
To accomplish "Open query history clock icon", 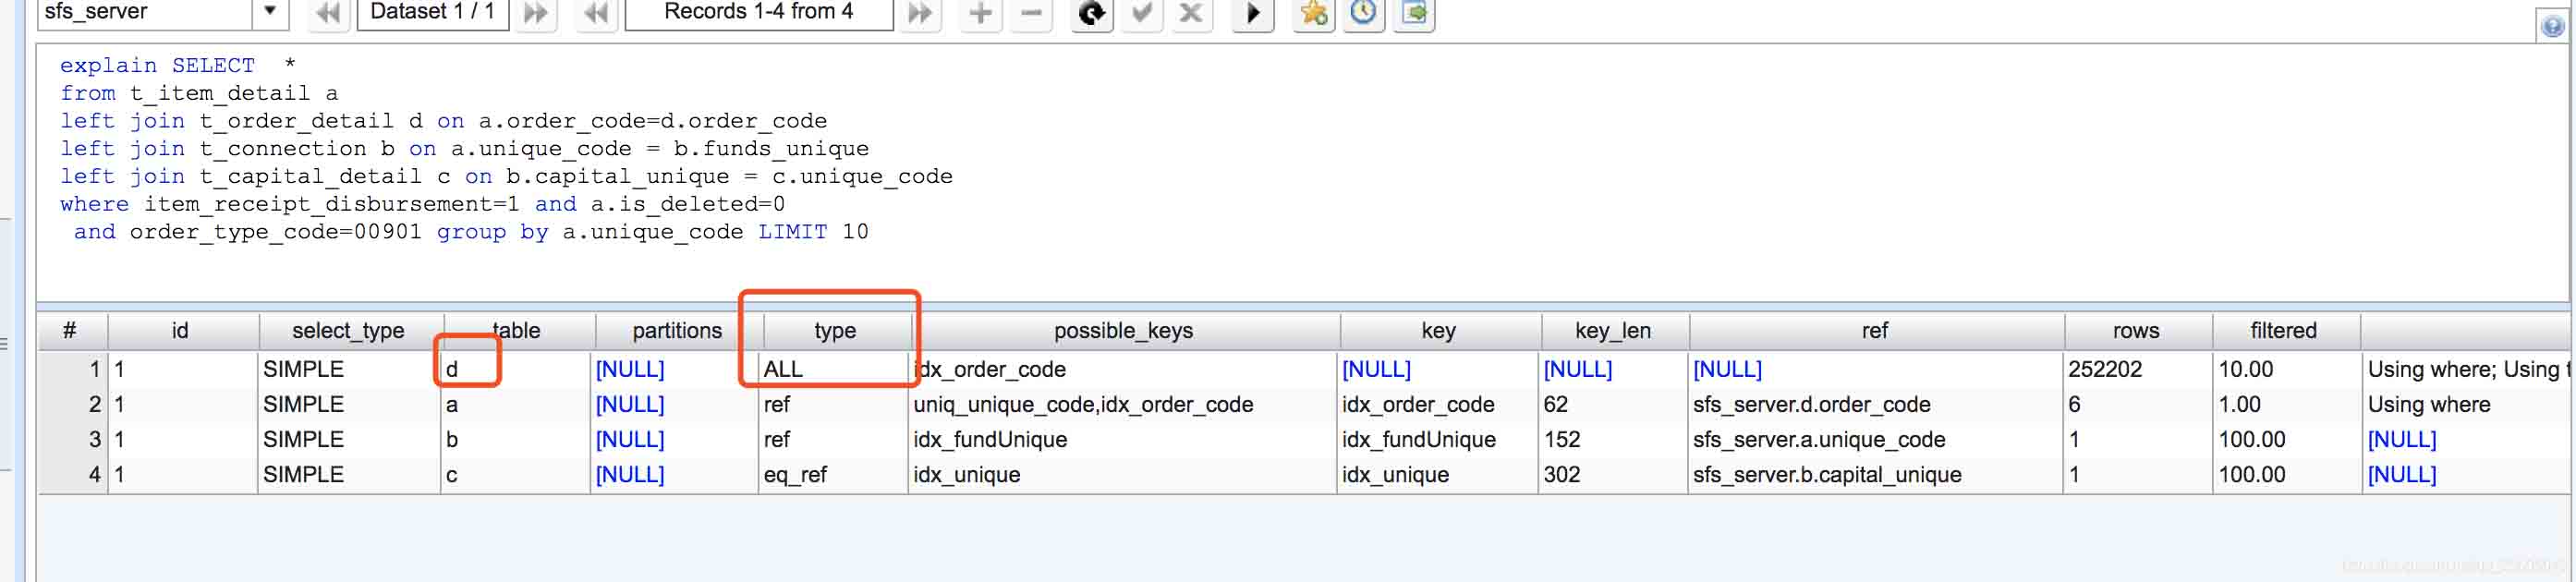I will [1363, 13].
